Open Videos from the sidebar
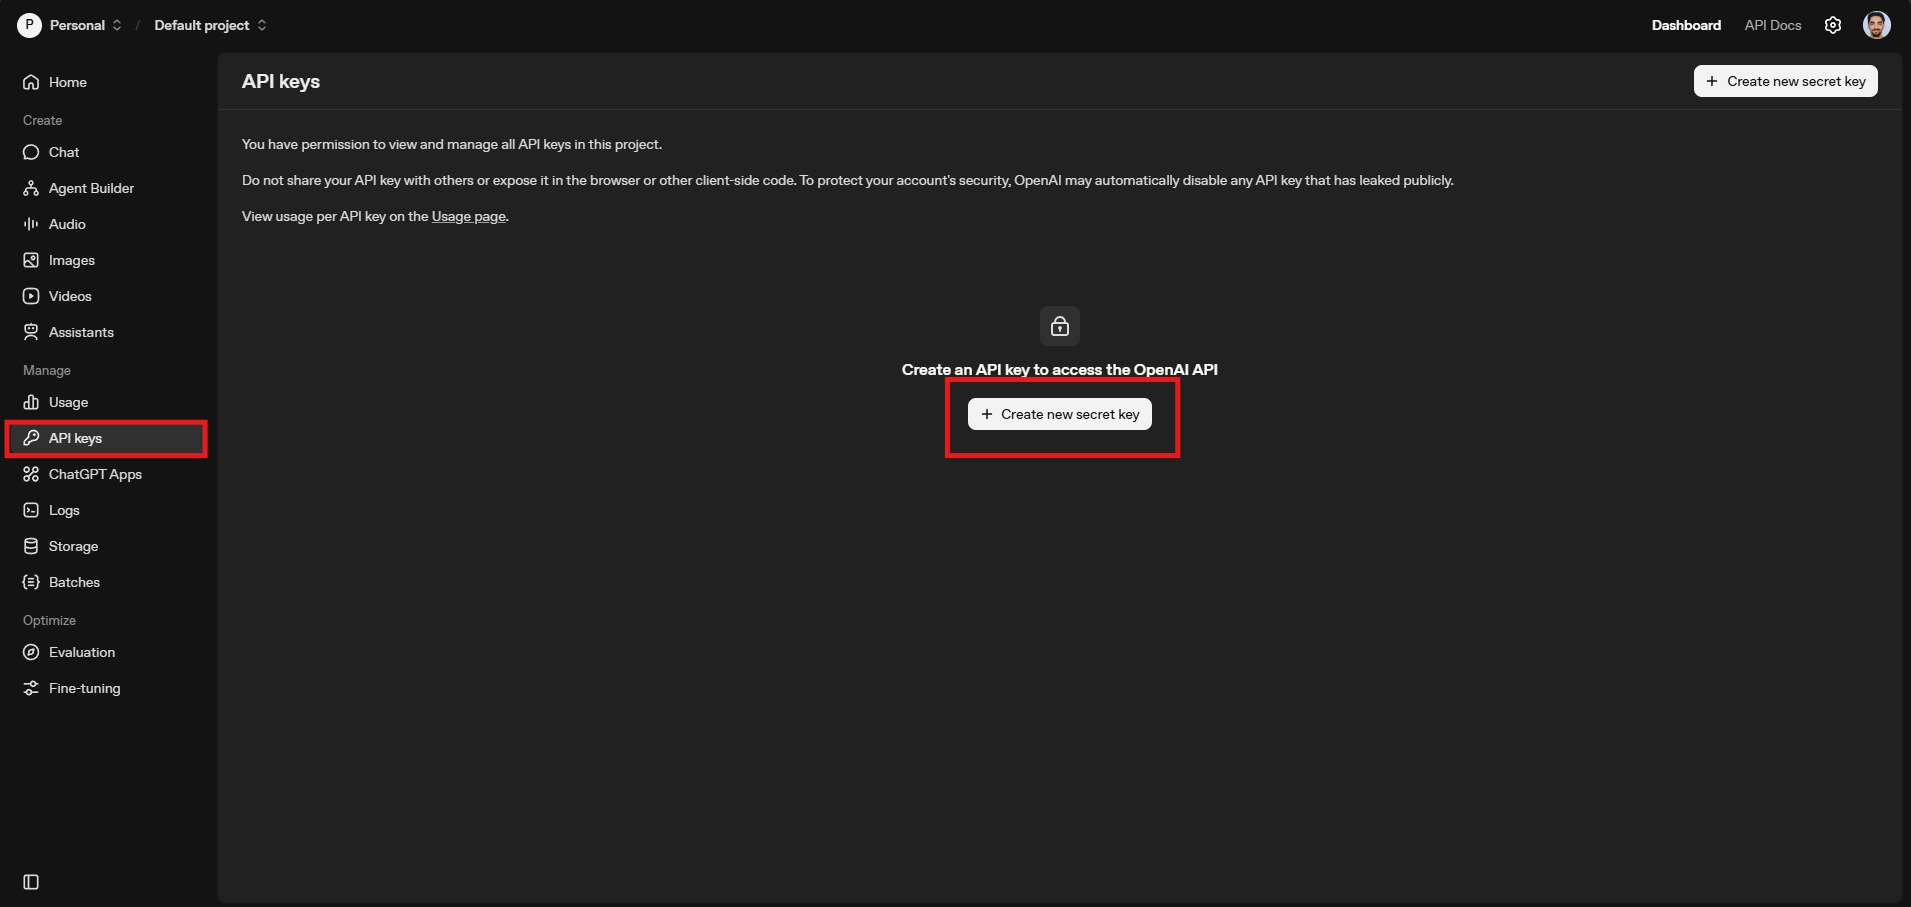This screenshot has width=1911, height=907. 107,296
